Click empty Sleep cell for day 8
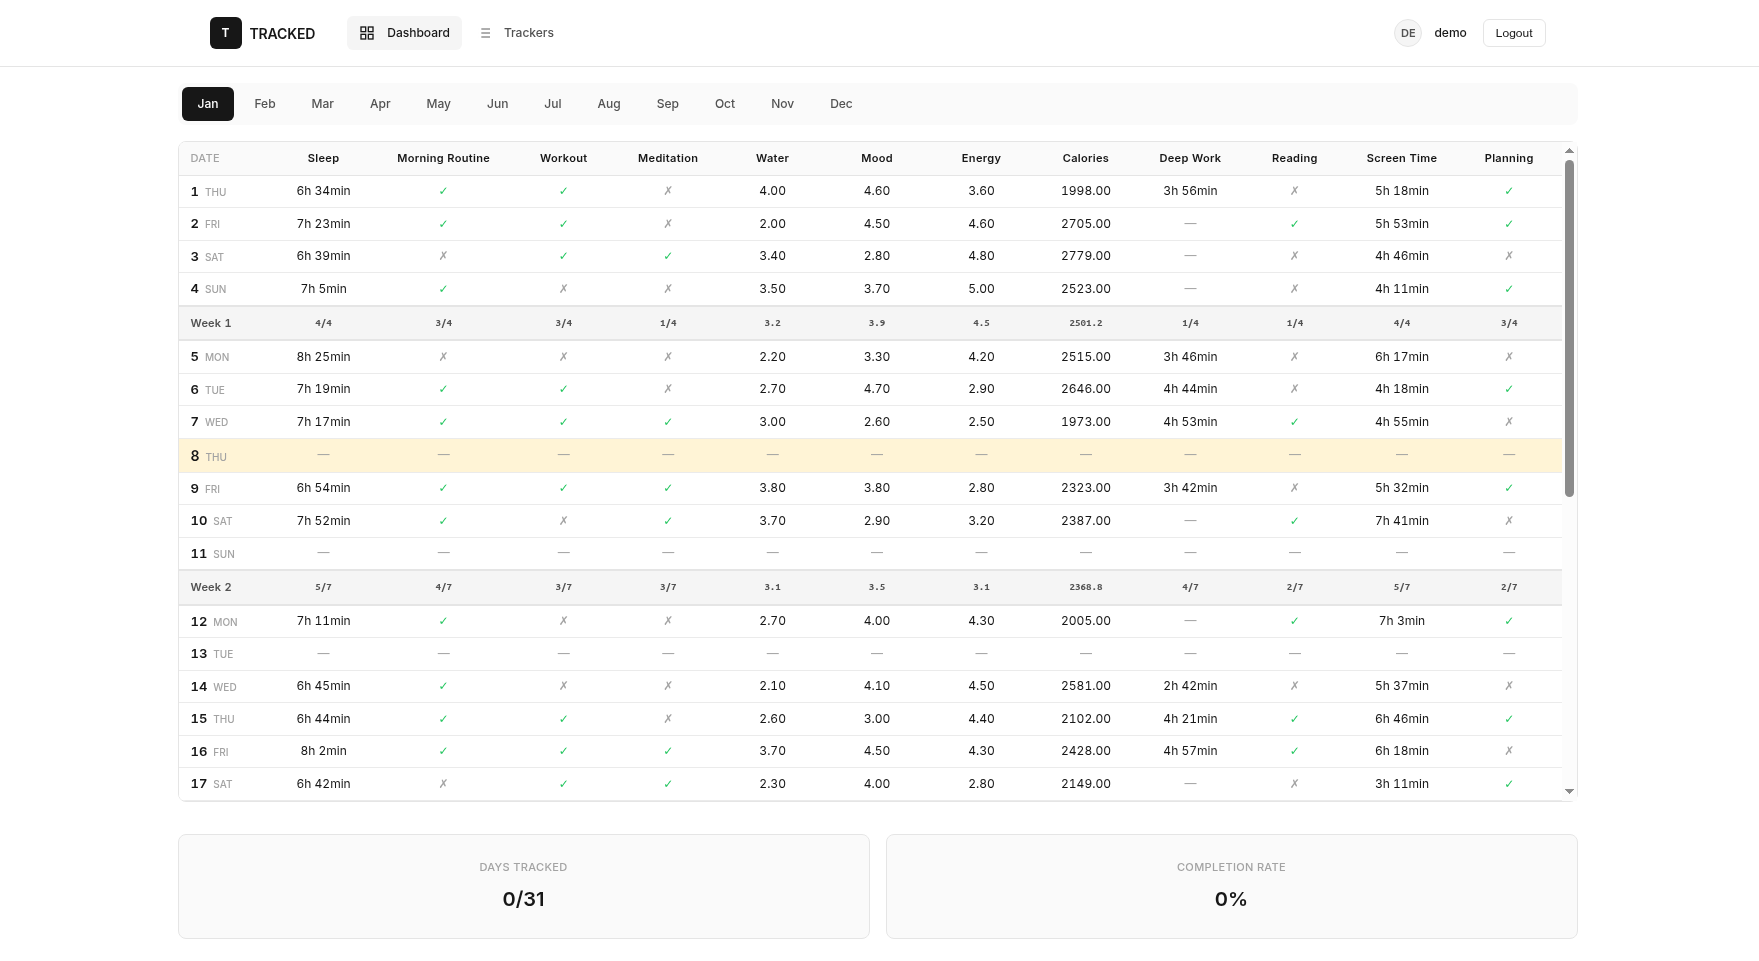This screenshot has height=961, width=1759. [323, 455]
